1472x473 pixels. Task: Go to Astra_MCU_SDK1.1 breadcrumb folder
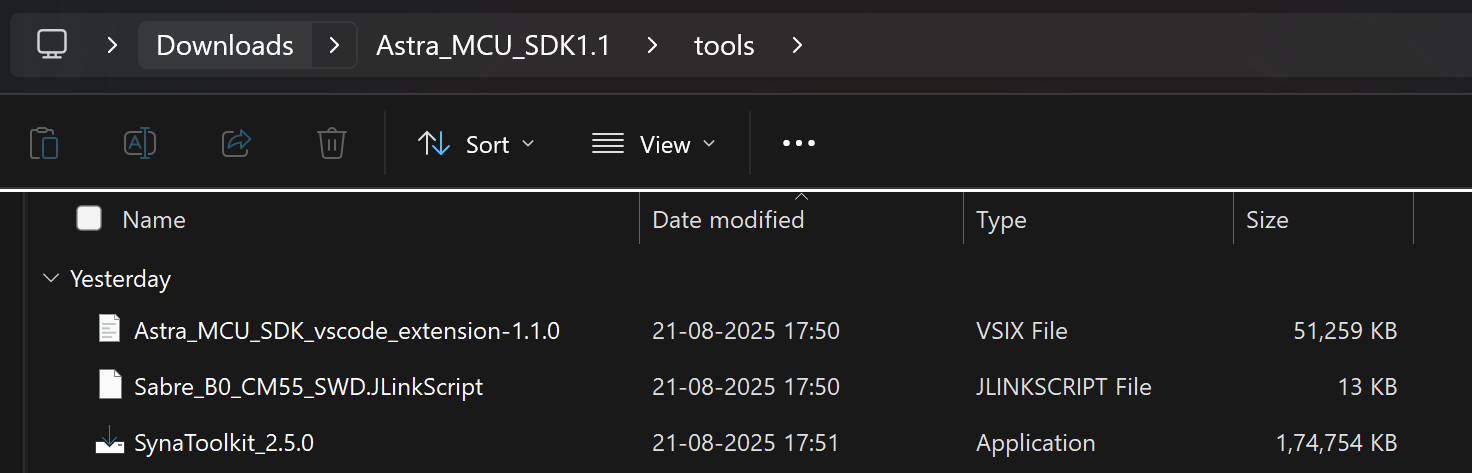click(x=493, y=45)
